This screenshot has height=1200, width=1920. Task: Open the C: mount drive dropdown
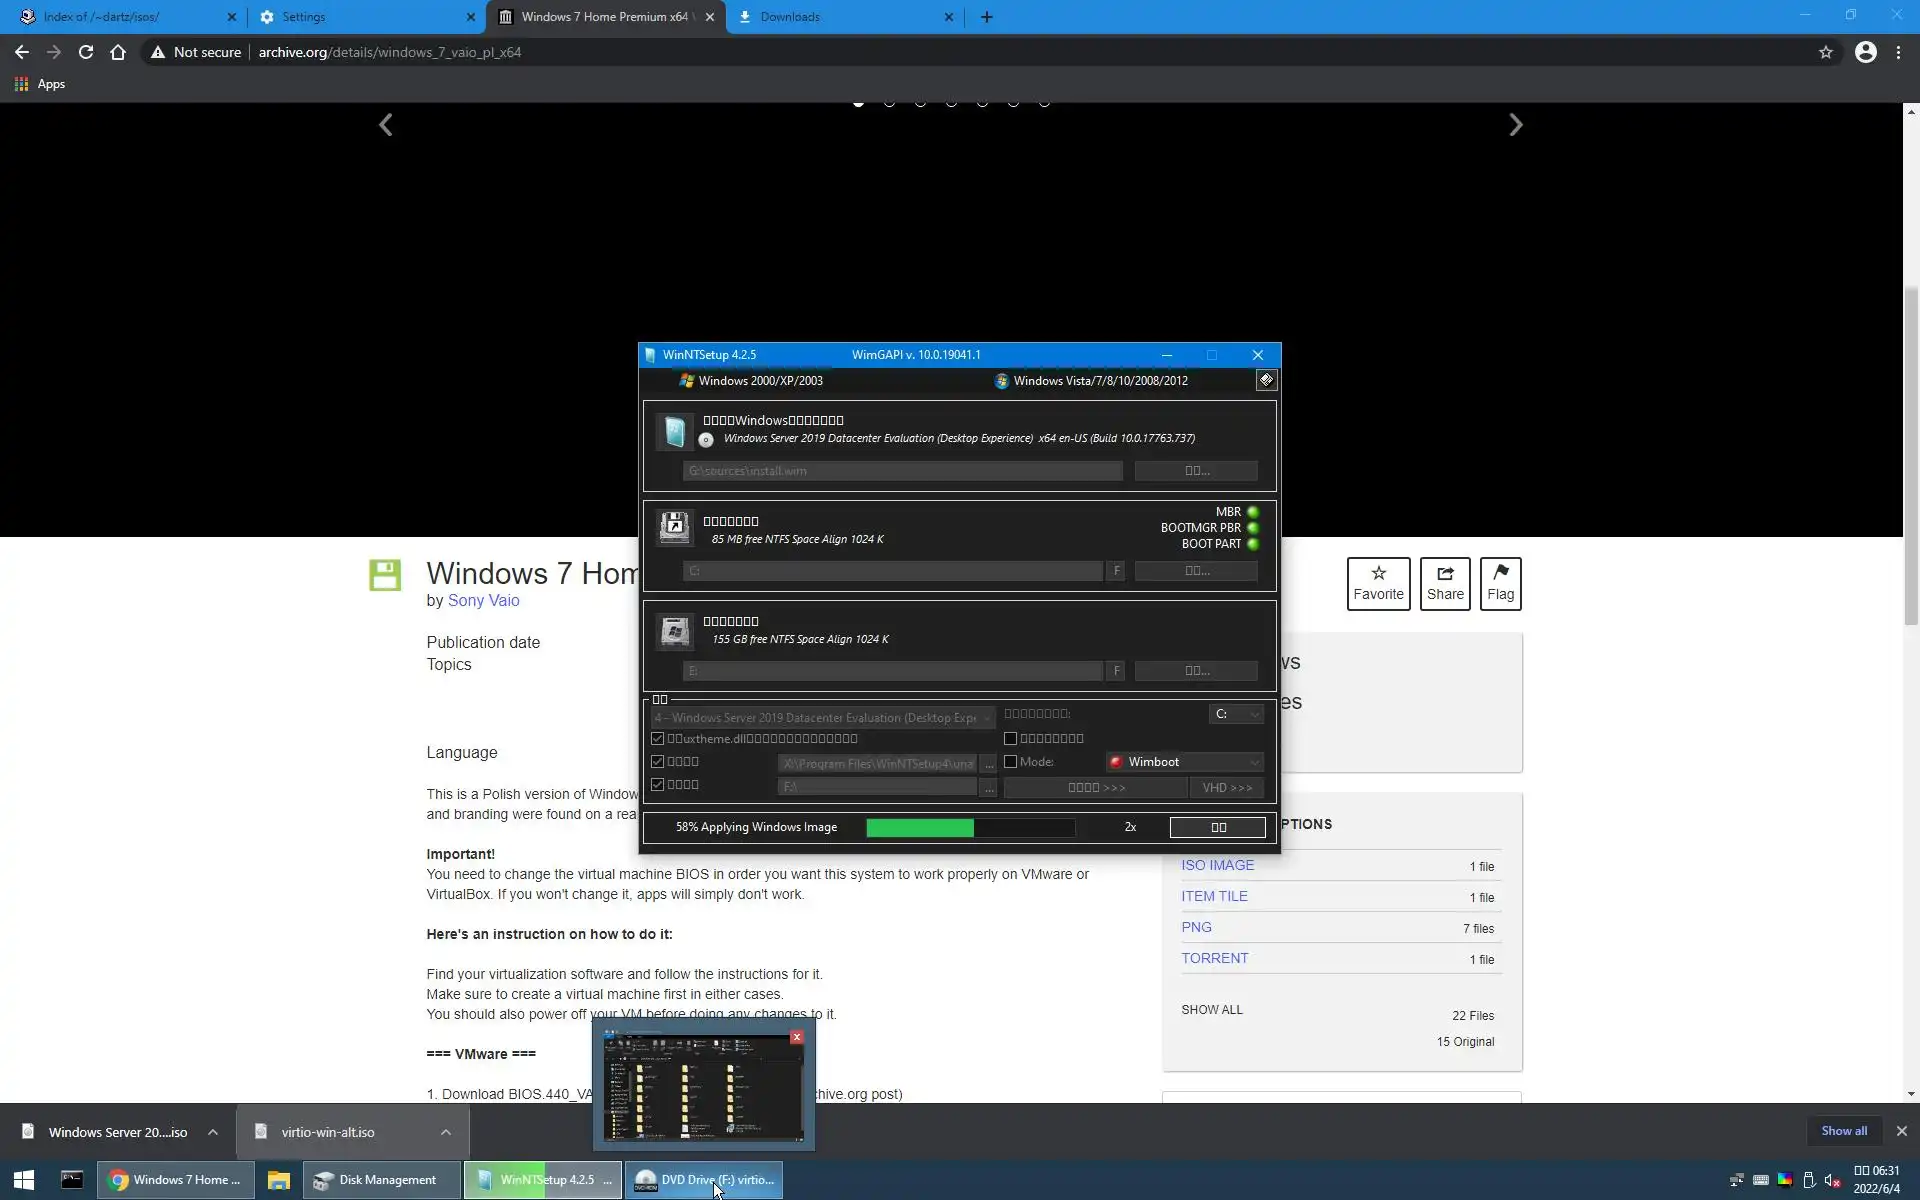(1236, 714)
